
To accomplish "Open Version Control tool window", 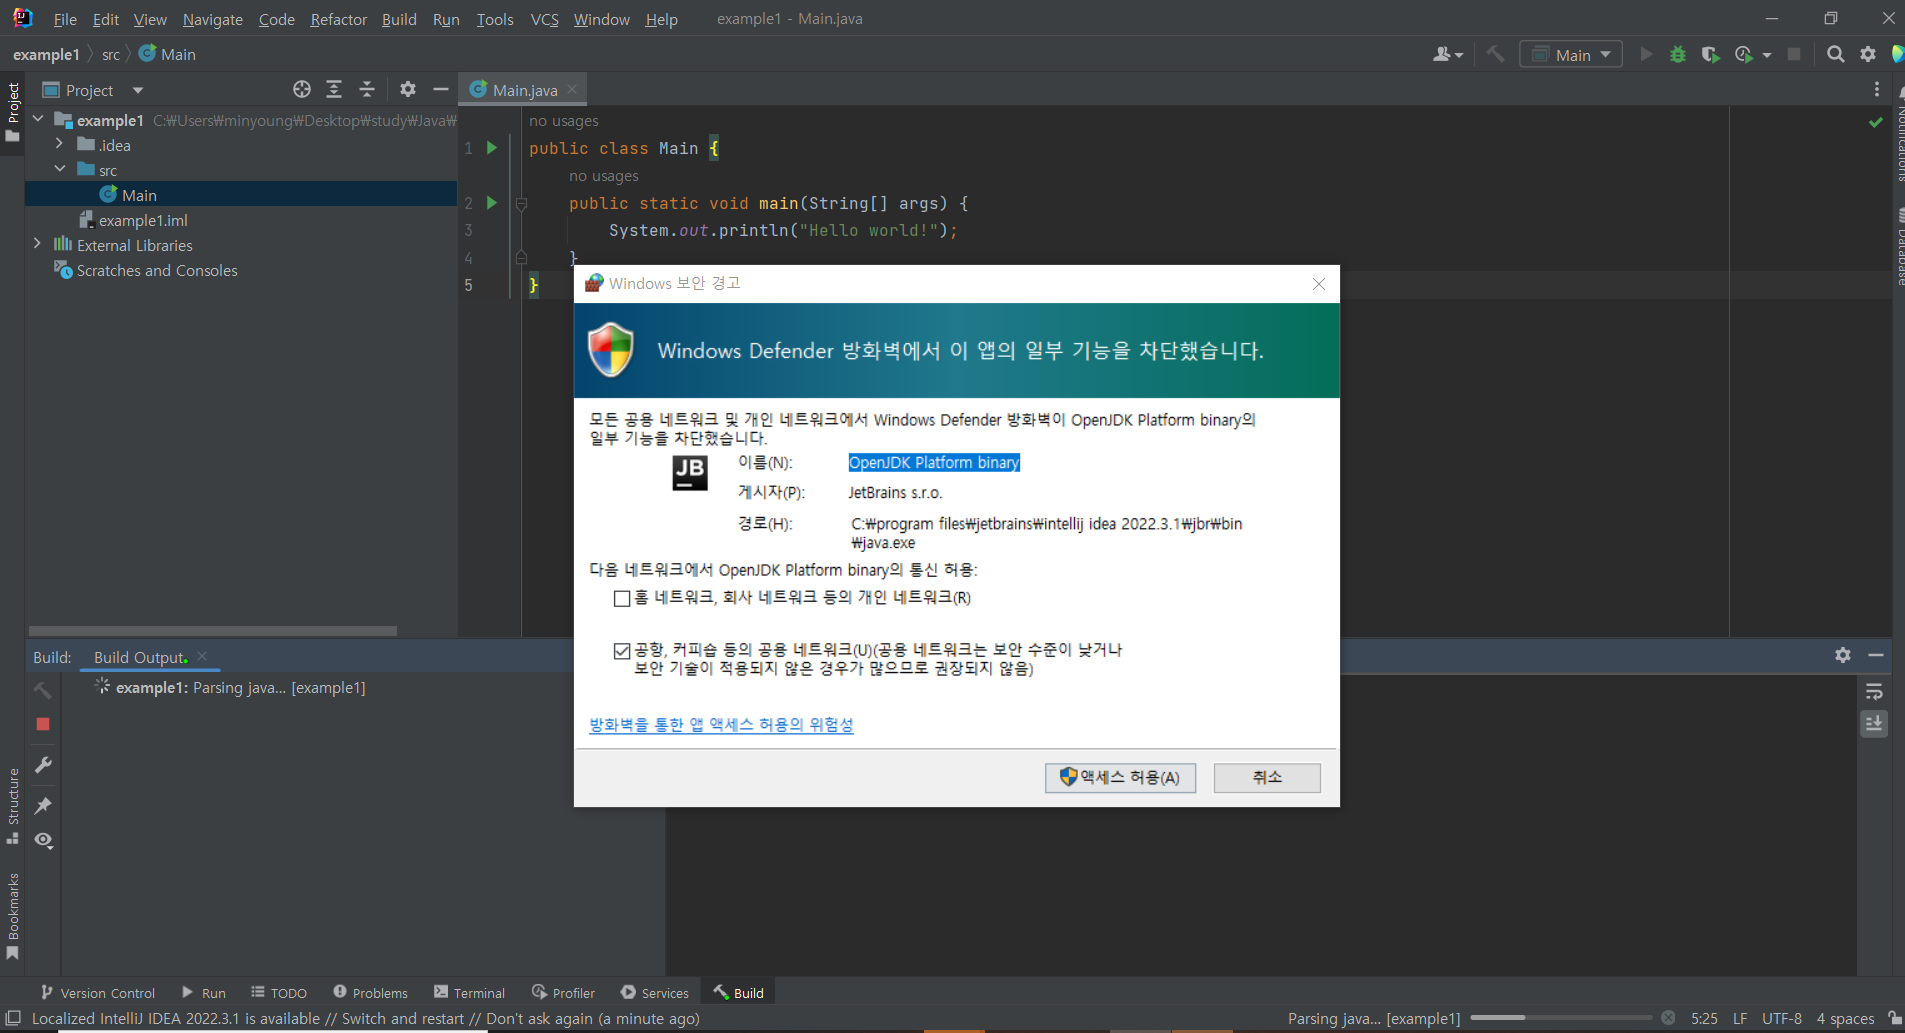I will (x=98, y=992).
